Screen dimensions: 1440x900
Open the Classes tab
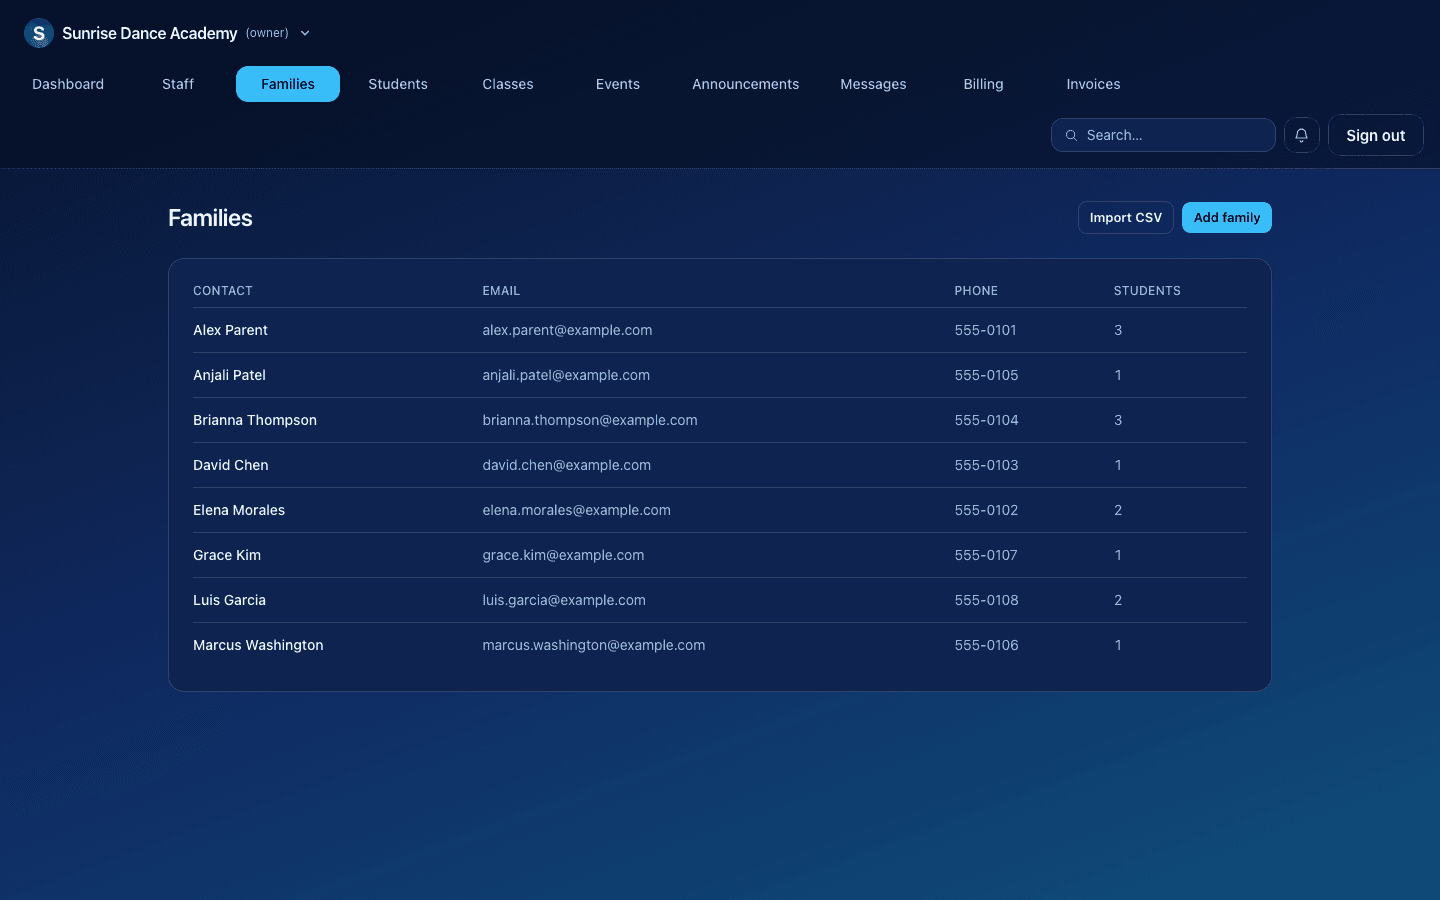point(508,84)
